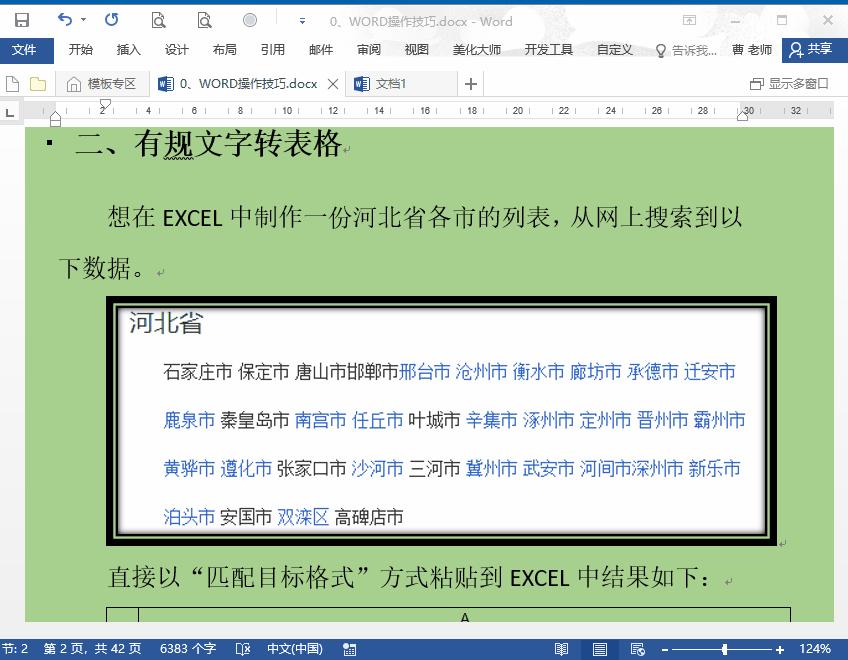Click the Redo/Repeat icon
Image resolution: width=848 pixels, height=660 pixels.
click(x=110, y=20)
